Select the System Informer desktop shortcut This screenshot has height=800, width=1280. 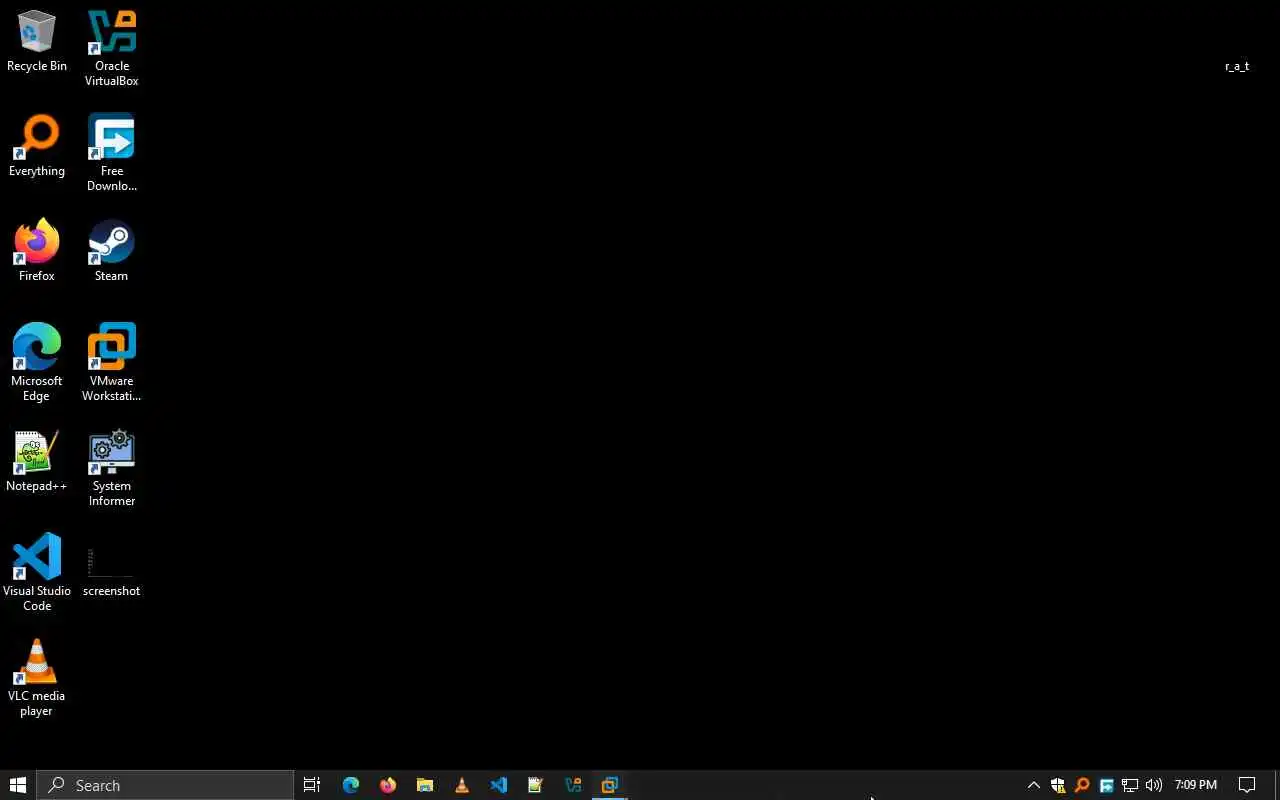111,469
